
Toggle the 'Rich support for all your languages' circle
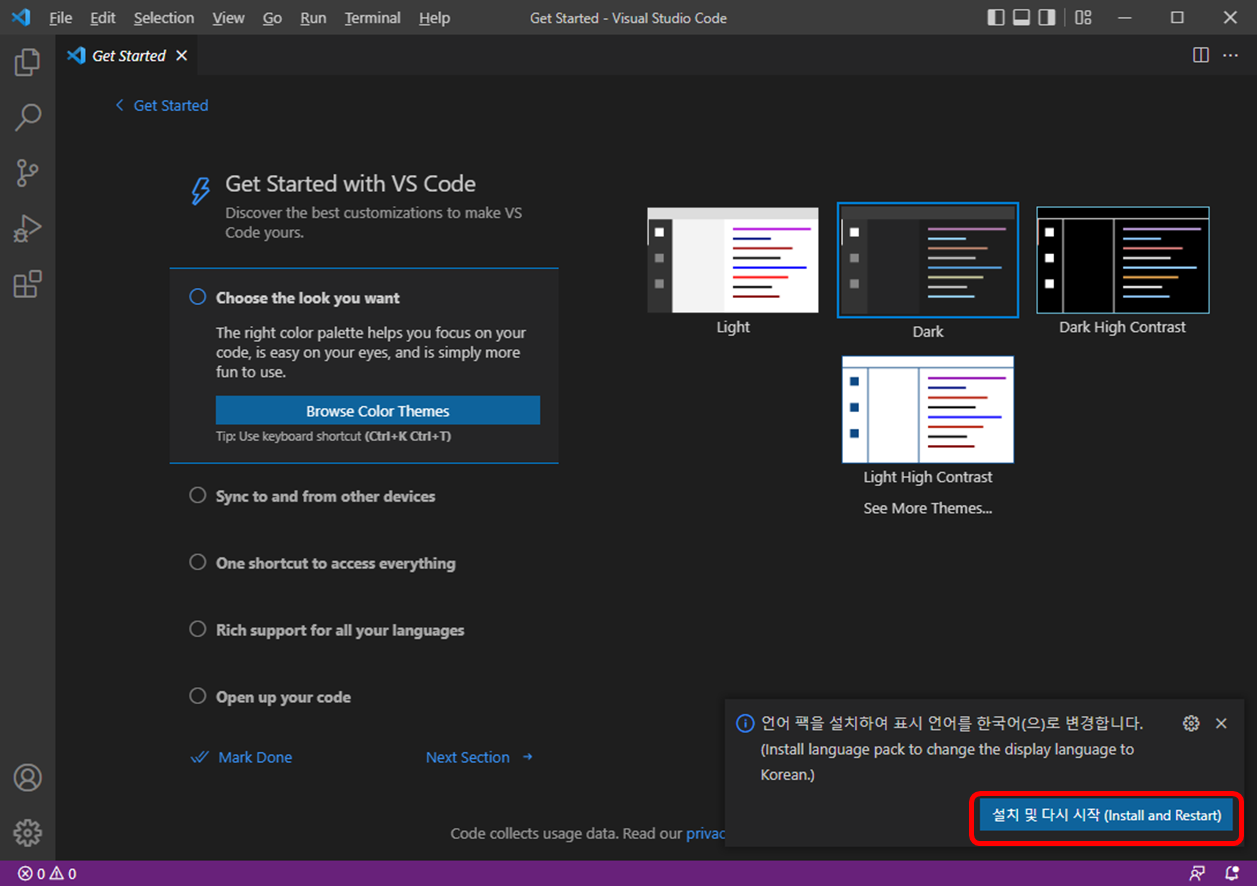[x=197, y=629]
